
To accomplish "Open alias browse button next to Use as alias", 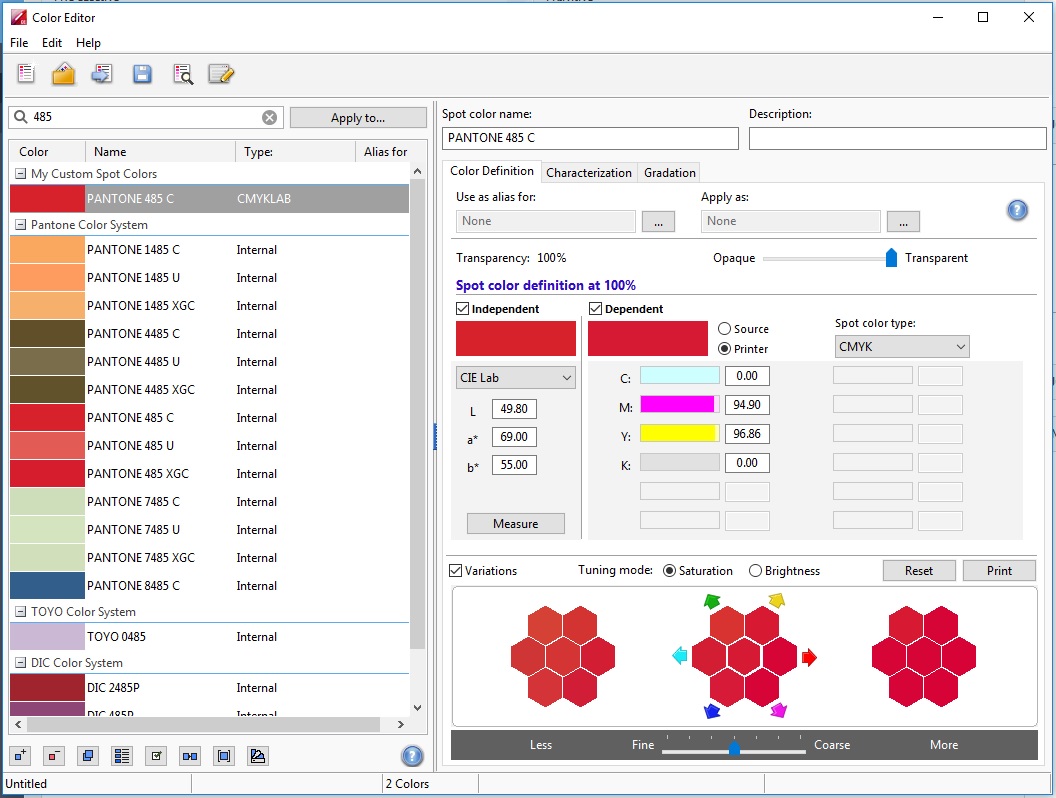I will 658,222.
